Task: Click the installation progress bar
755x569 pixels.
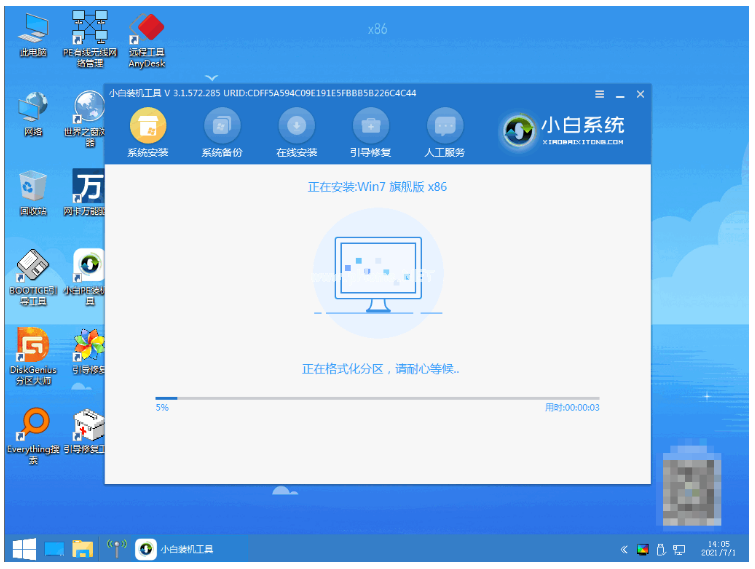Action: pyautogui.click(x=377, y=398)
